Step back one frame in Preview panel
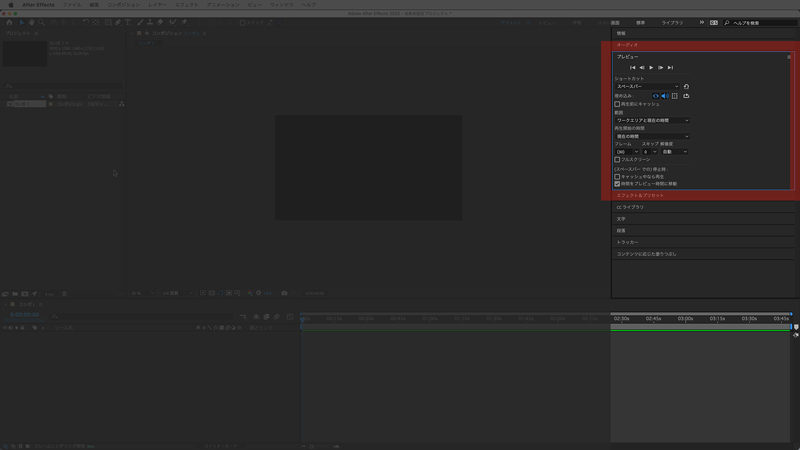This screenshot has height=450, width=800. [x=642, y=67]
